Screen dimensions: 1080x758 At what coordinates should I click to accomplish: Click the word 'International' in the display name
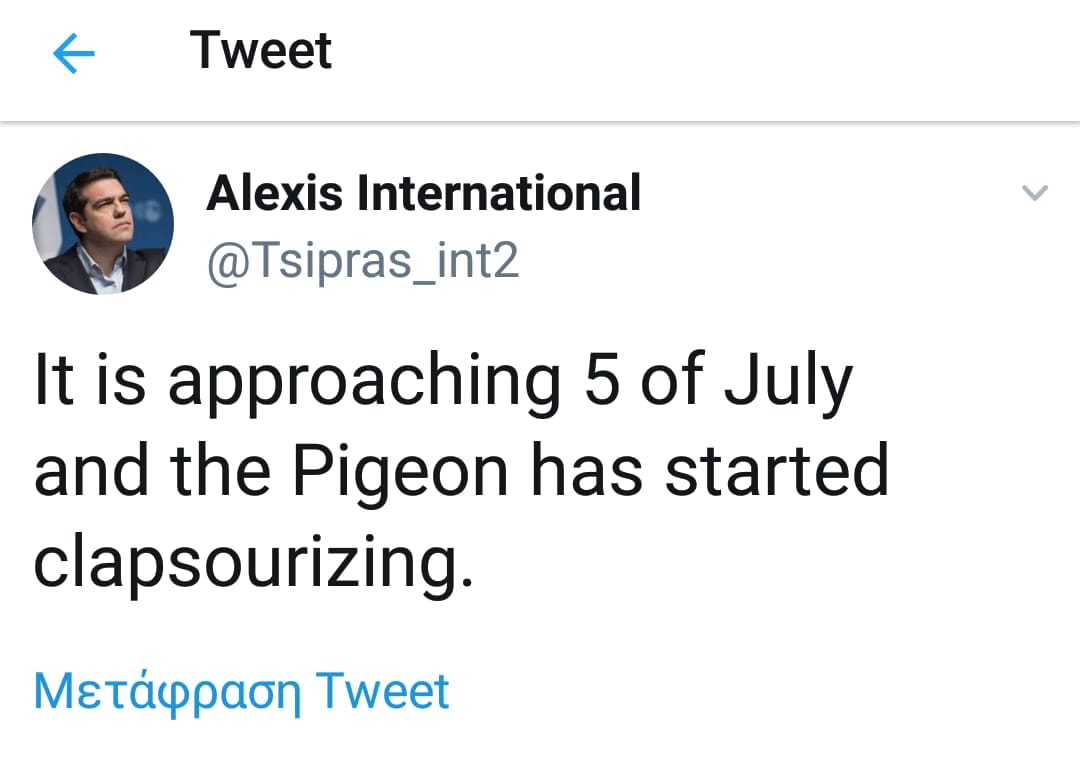point(499,193)
